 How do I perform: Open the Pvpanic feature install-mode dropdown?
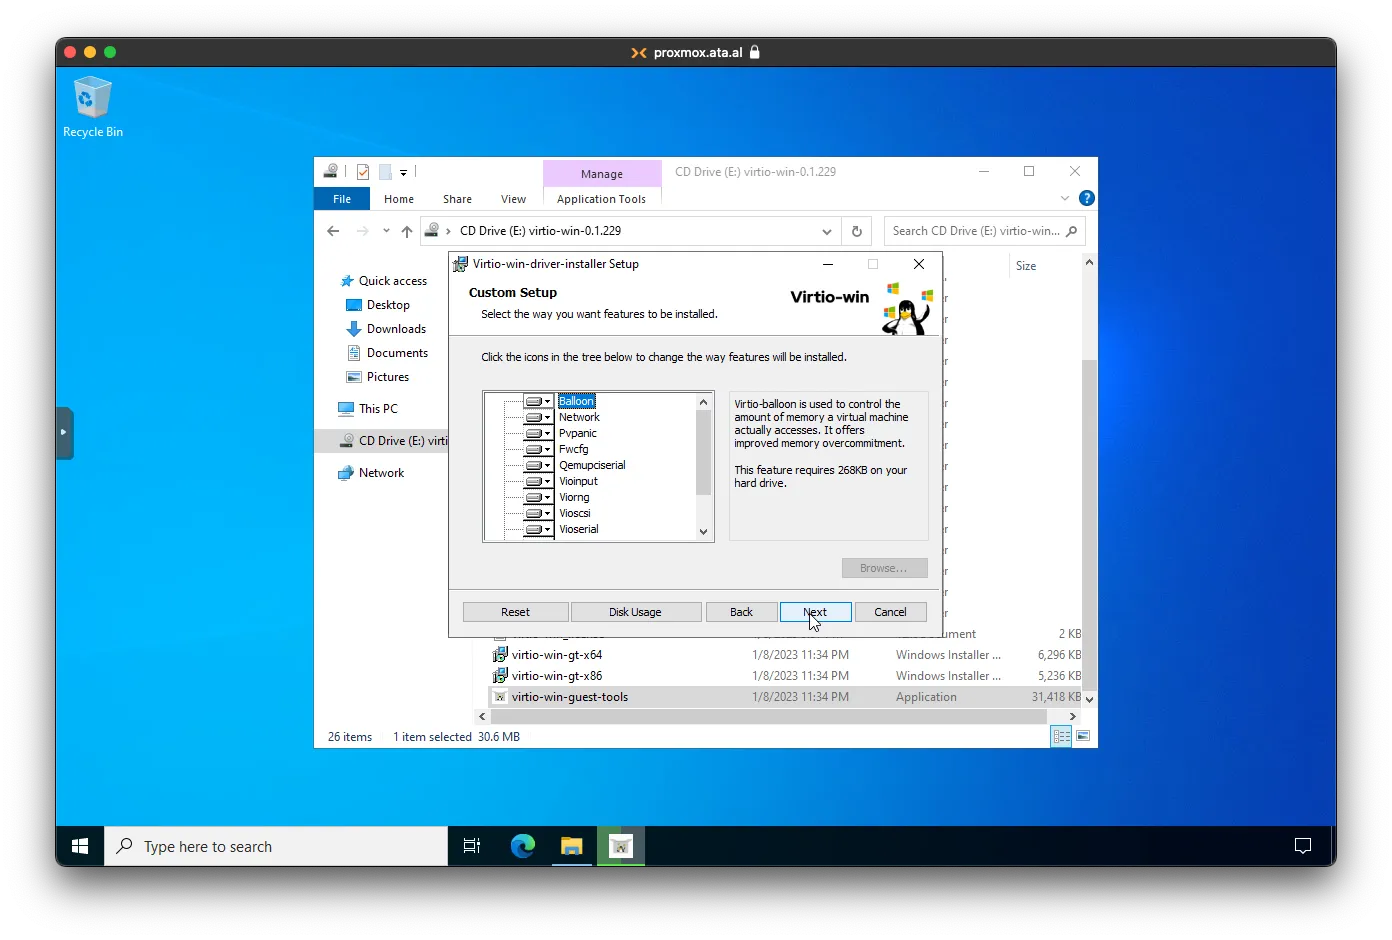539,433
